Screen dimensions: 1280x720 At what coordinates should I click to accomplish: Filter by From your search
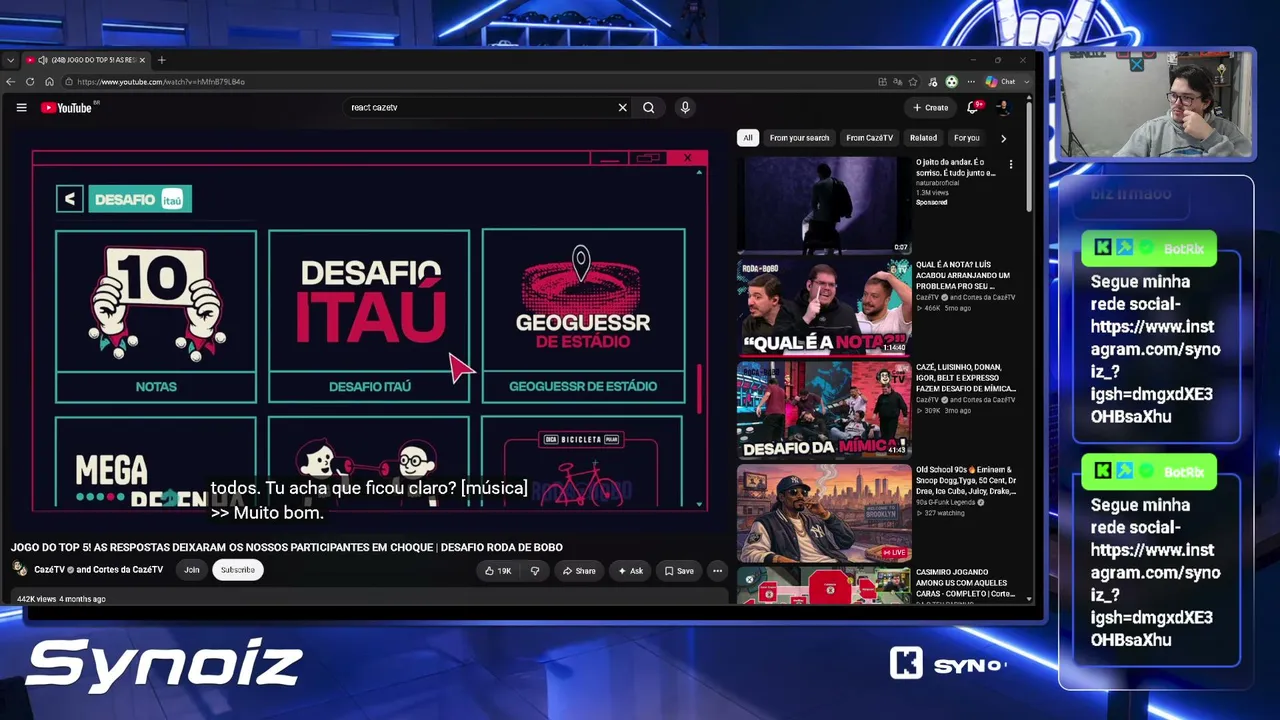click(799, 138)
